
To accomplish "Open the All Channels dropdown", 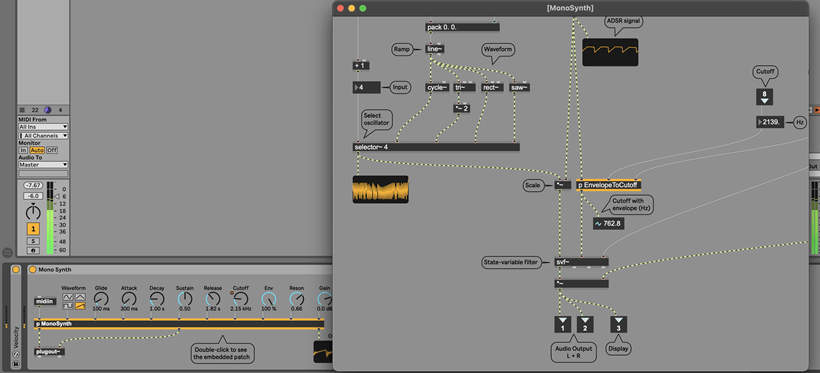I will pos(43,136).
